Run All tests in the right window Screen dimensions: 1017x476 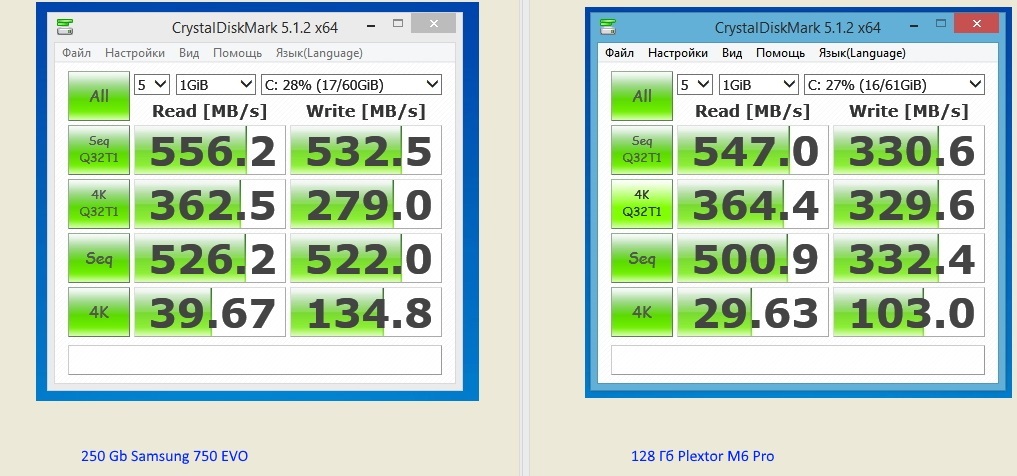tap(641, 96)
